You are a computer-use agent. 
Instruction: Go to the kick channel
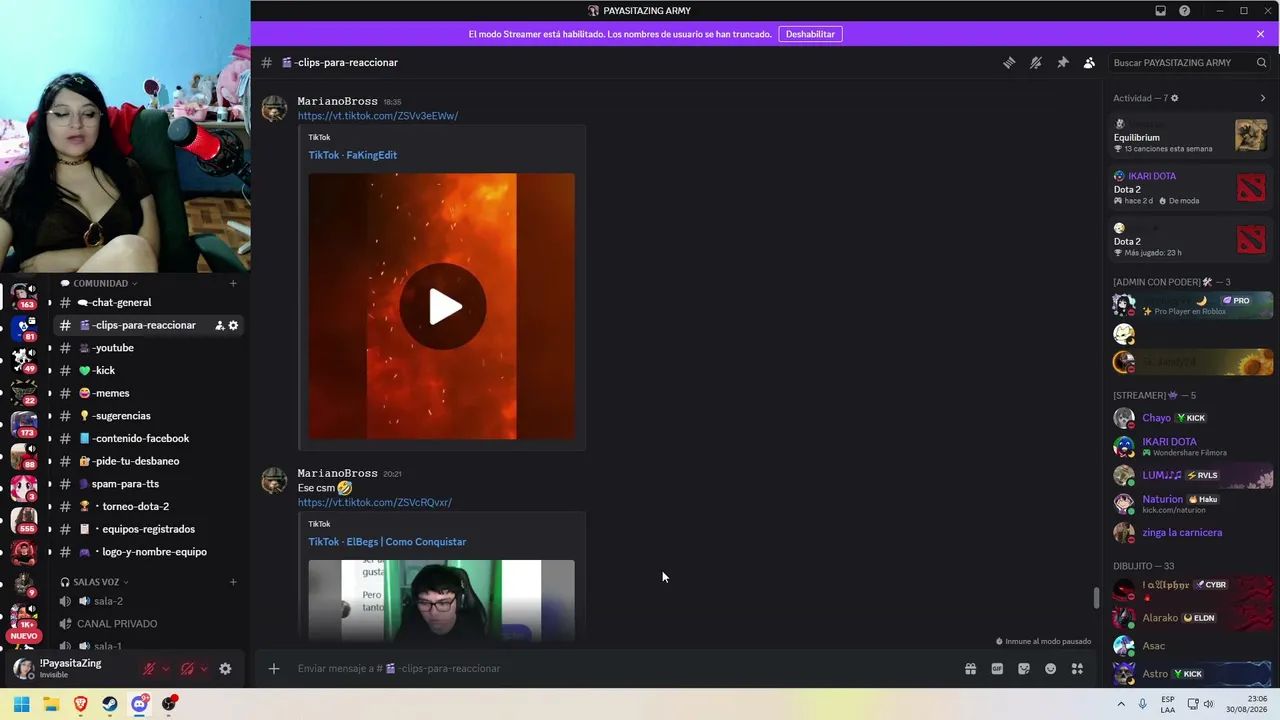(147, 371)
